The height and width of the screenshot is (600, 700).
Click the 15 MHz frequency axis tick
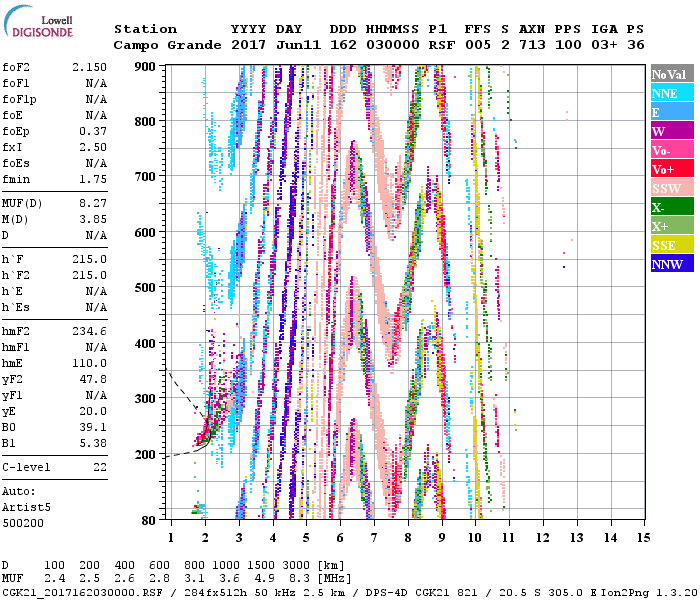pos(643,537)
